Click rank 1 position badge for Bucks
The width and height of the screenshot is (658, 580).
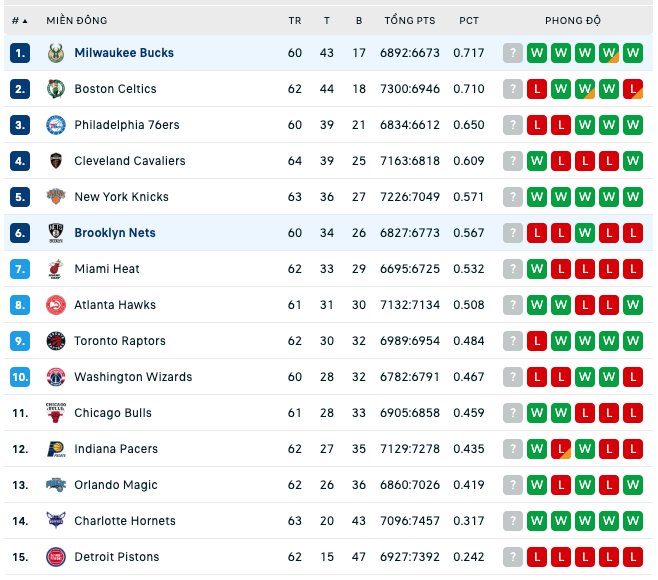(20, 53)
